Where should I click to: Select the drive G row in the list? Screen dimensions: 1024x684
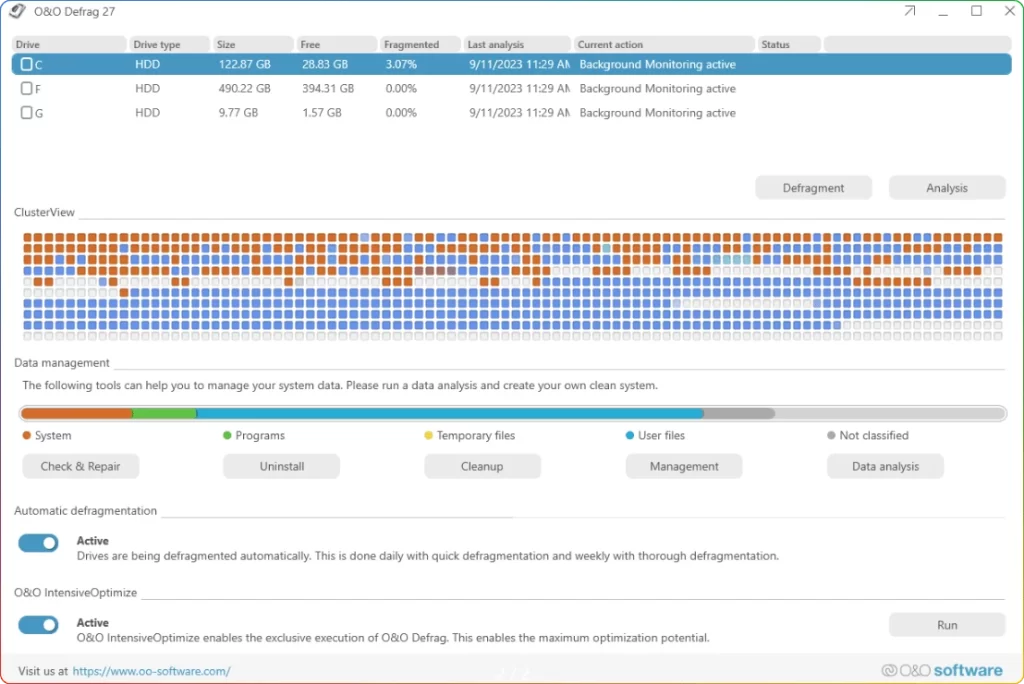[x=400, y=112]
